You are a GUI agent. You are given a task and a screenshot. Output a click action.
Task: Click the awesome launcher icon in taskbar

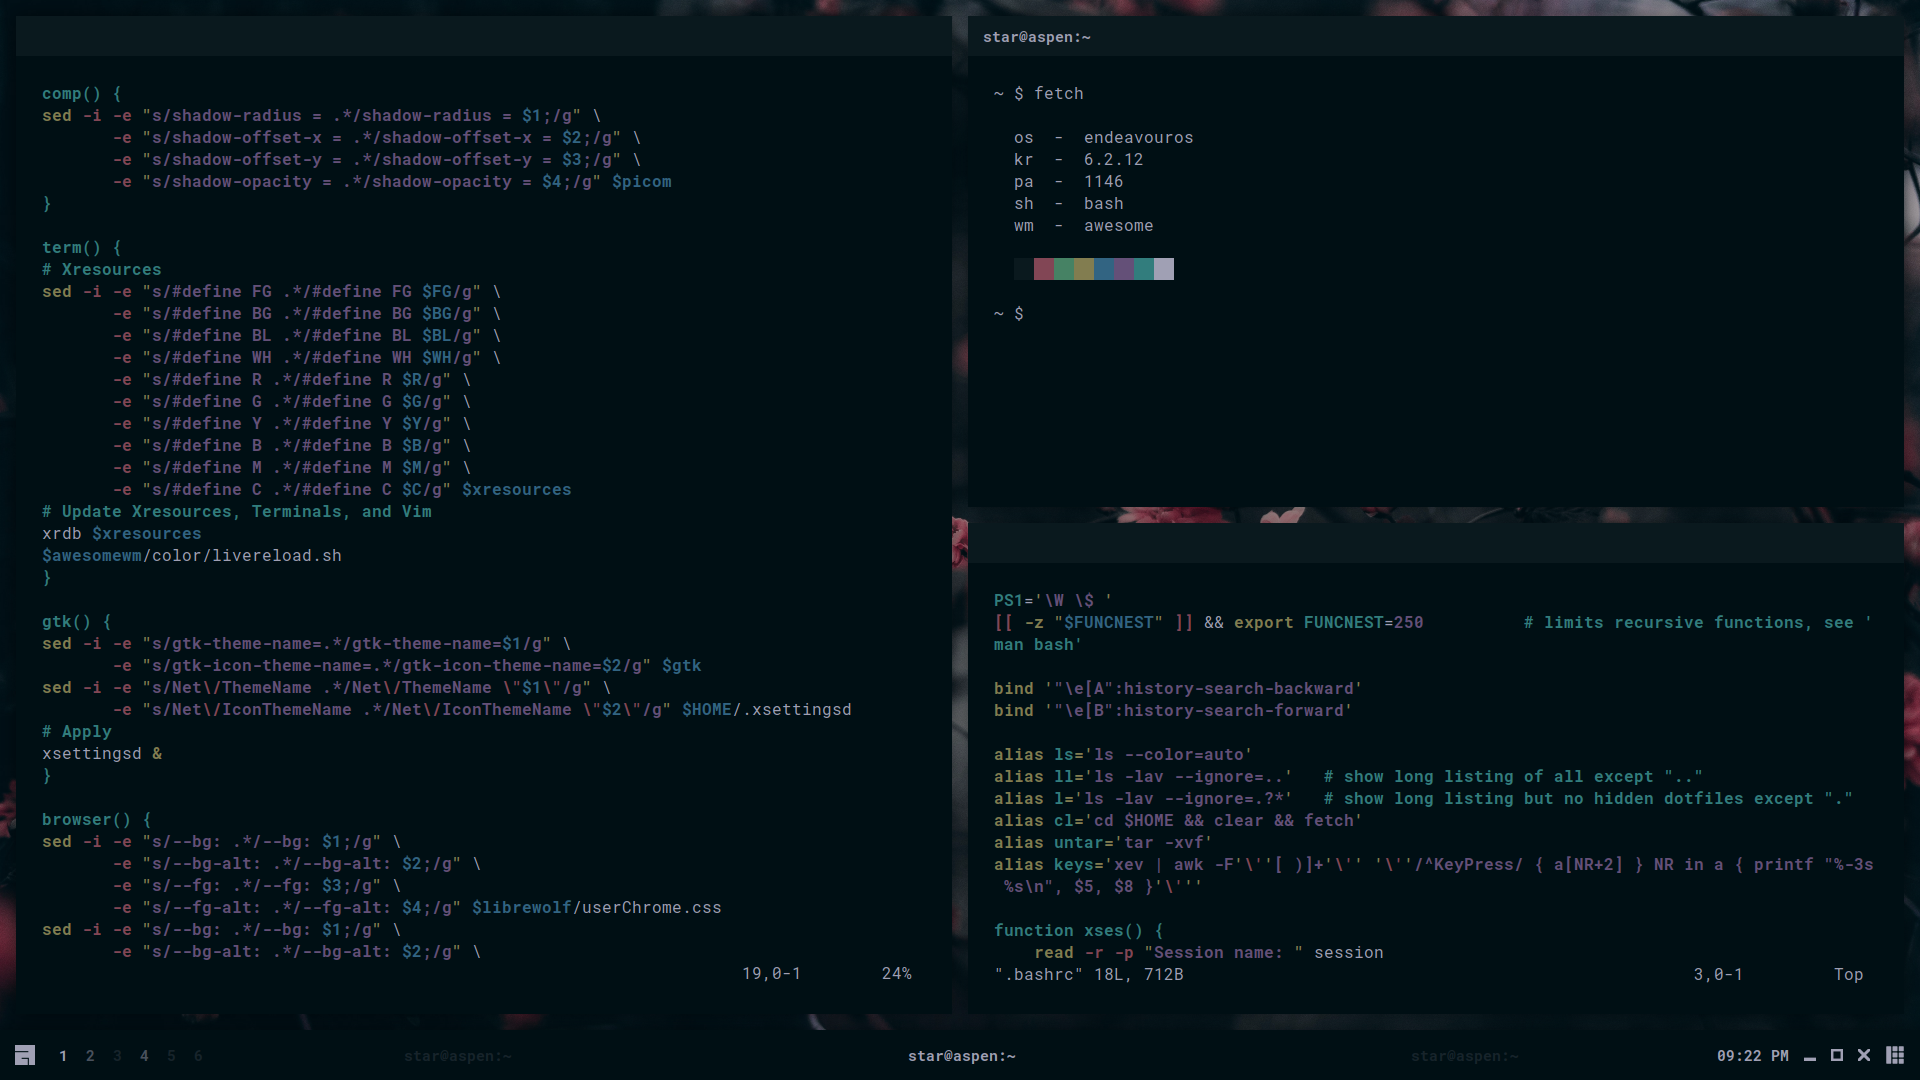[x=25, y=1055]
